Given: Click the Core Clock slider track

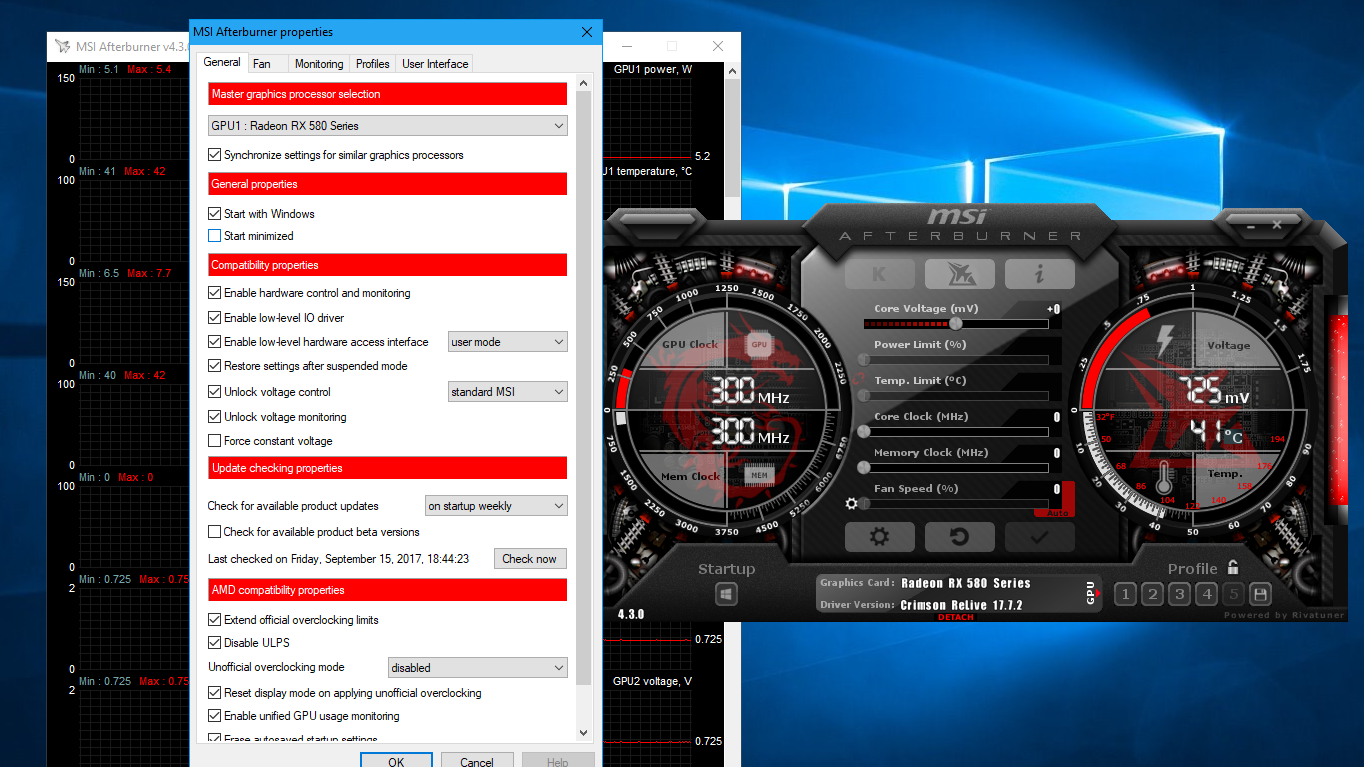Looking at the screenshot, I should click(x=955, y=432).
